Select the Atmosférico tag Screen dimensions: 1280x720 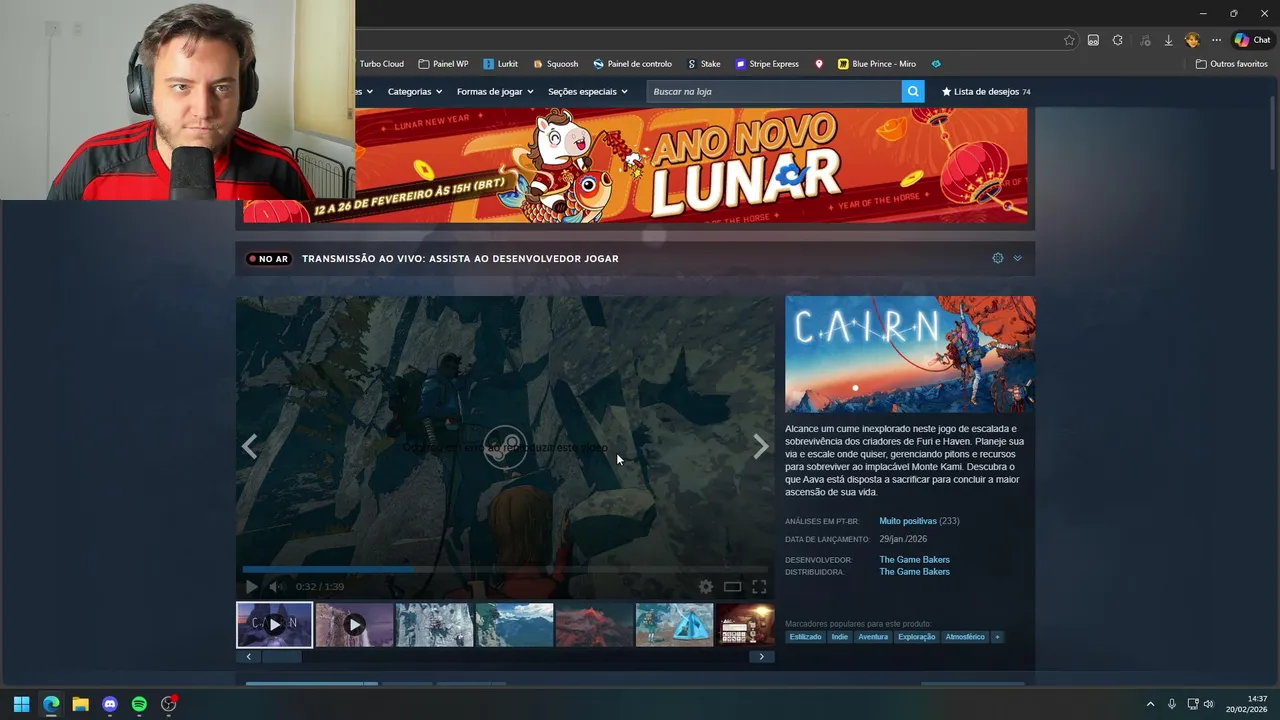pyautogui.click(x=965, y=637)
